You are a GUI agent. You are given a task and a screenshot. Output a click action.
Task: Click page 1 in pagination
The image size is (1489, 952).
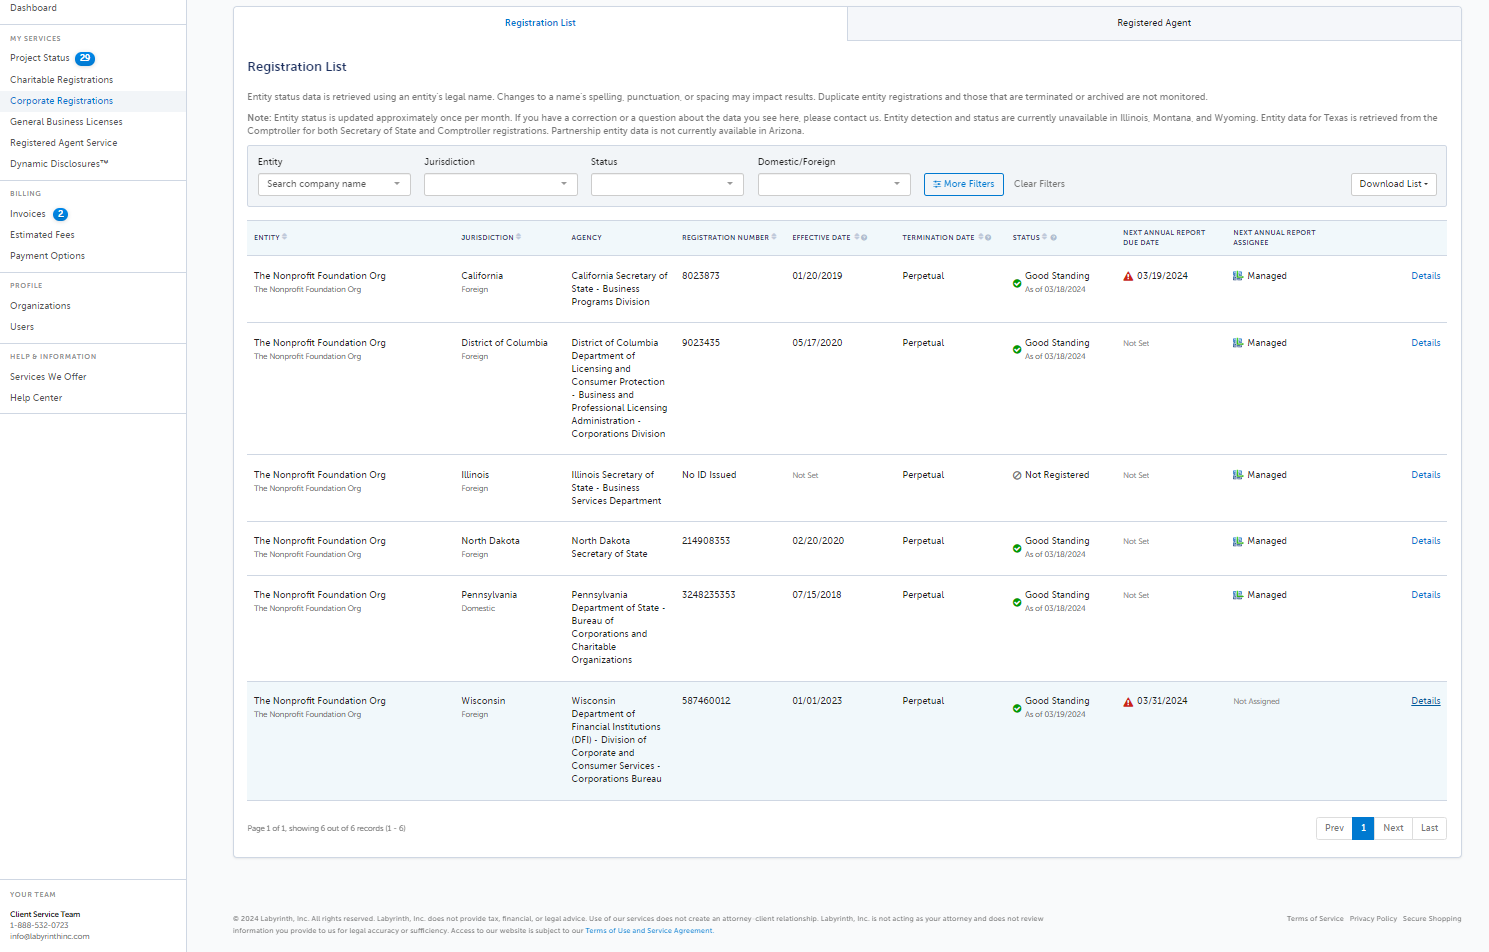click(1363, 828)
